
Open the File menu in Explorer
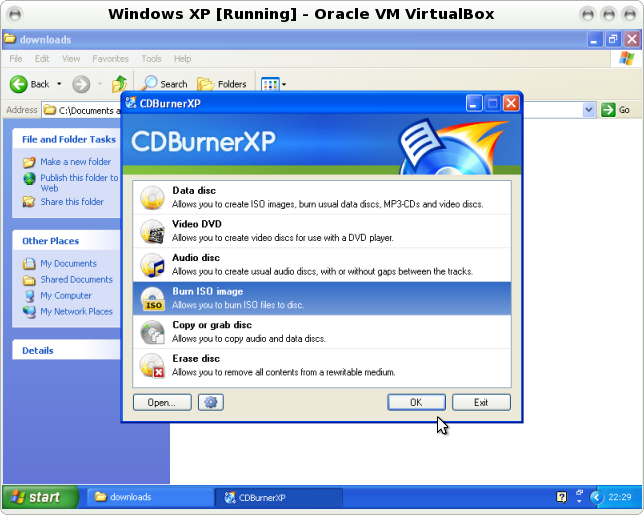click(x=16, y=59)
